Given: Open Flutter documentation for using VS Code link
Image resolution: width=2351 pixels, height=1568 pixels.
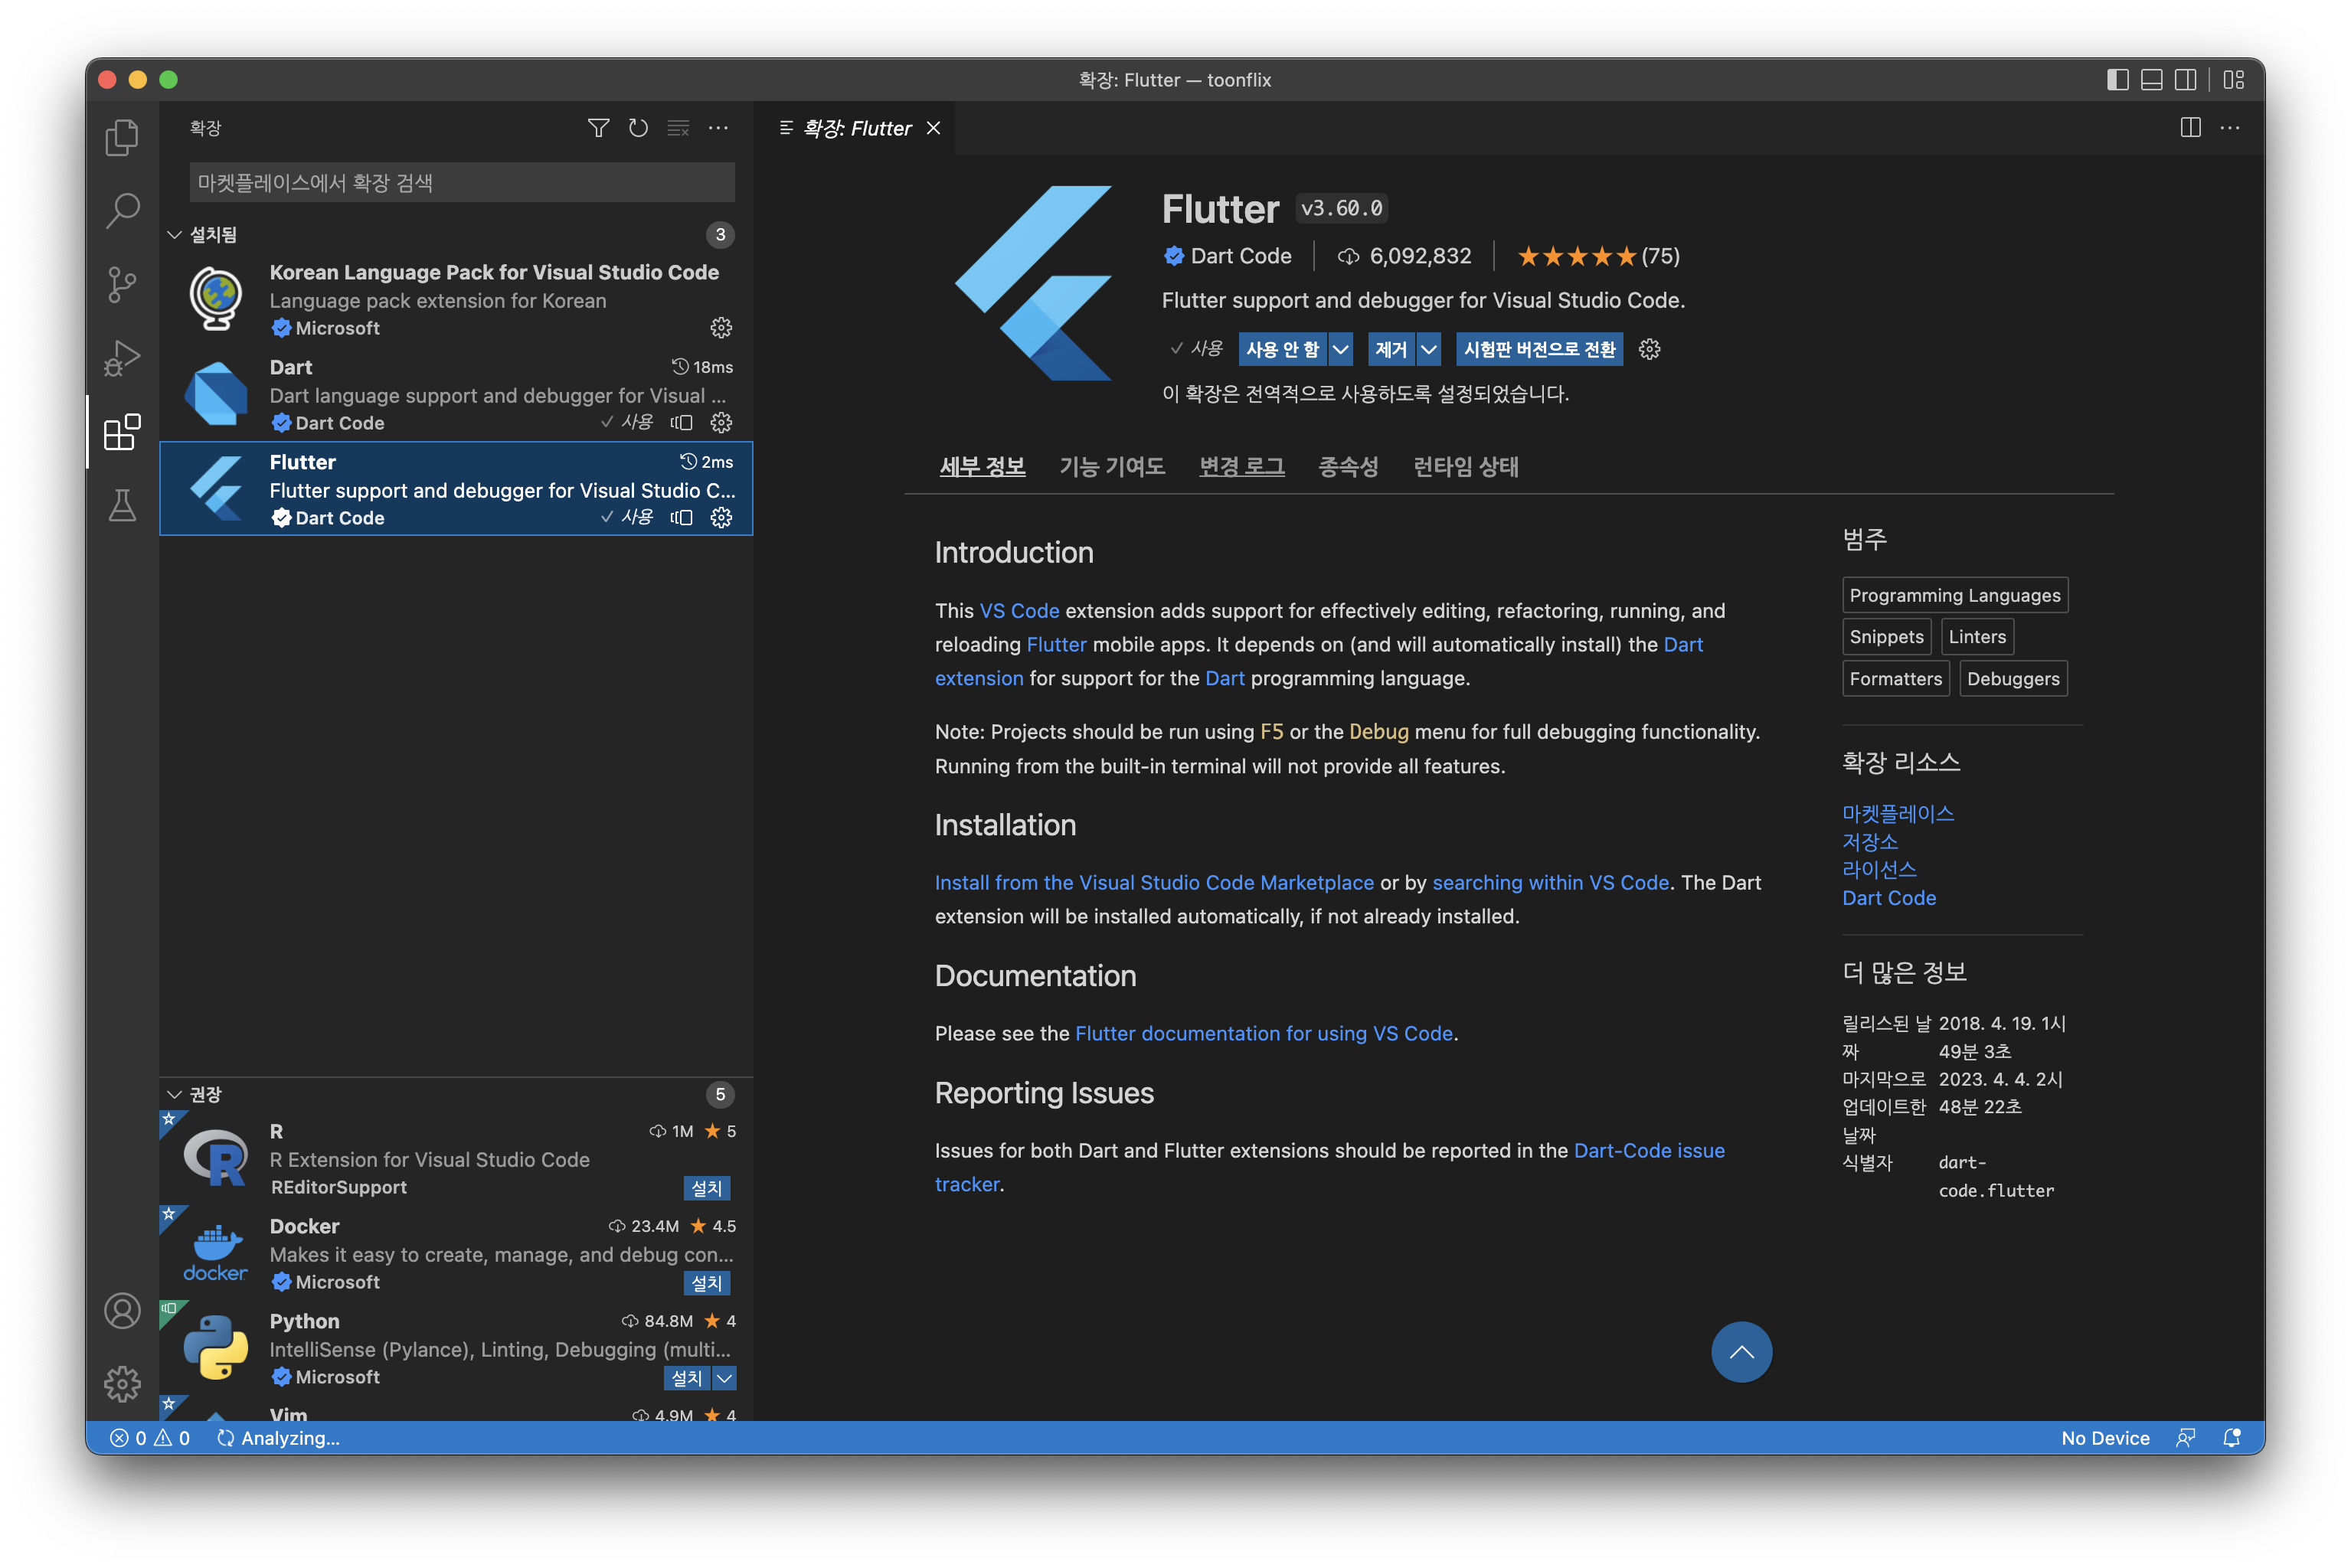Looking at the screenshot, I should [1264, 1033].
